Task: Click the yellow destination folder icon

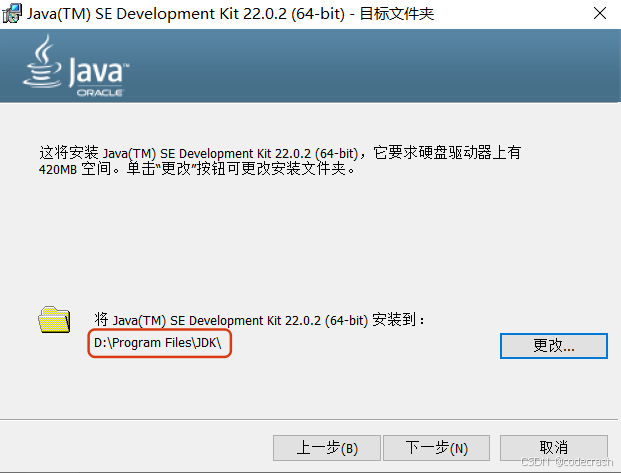Action: (54, 319)
